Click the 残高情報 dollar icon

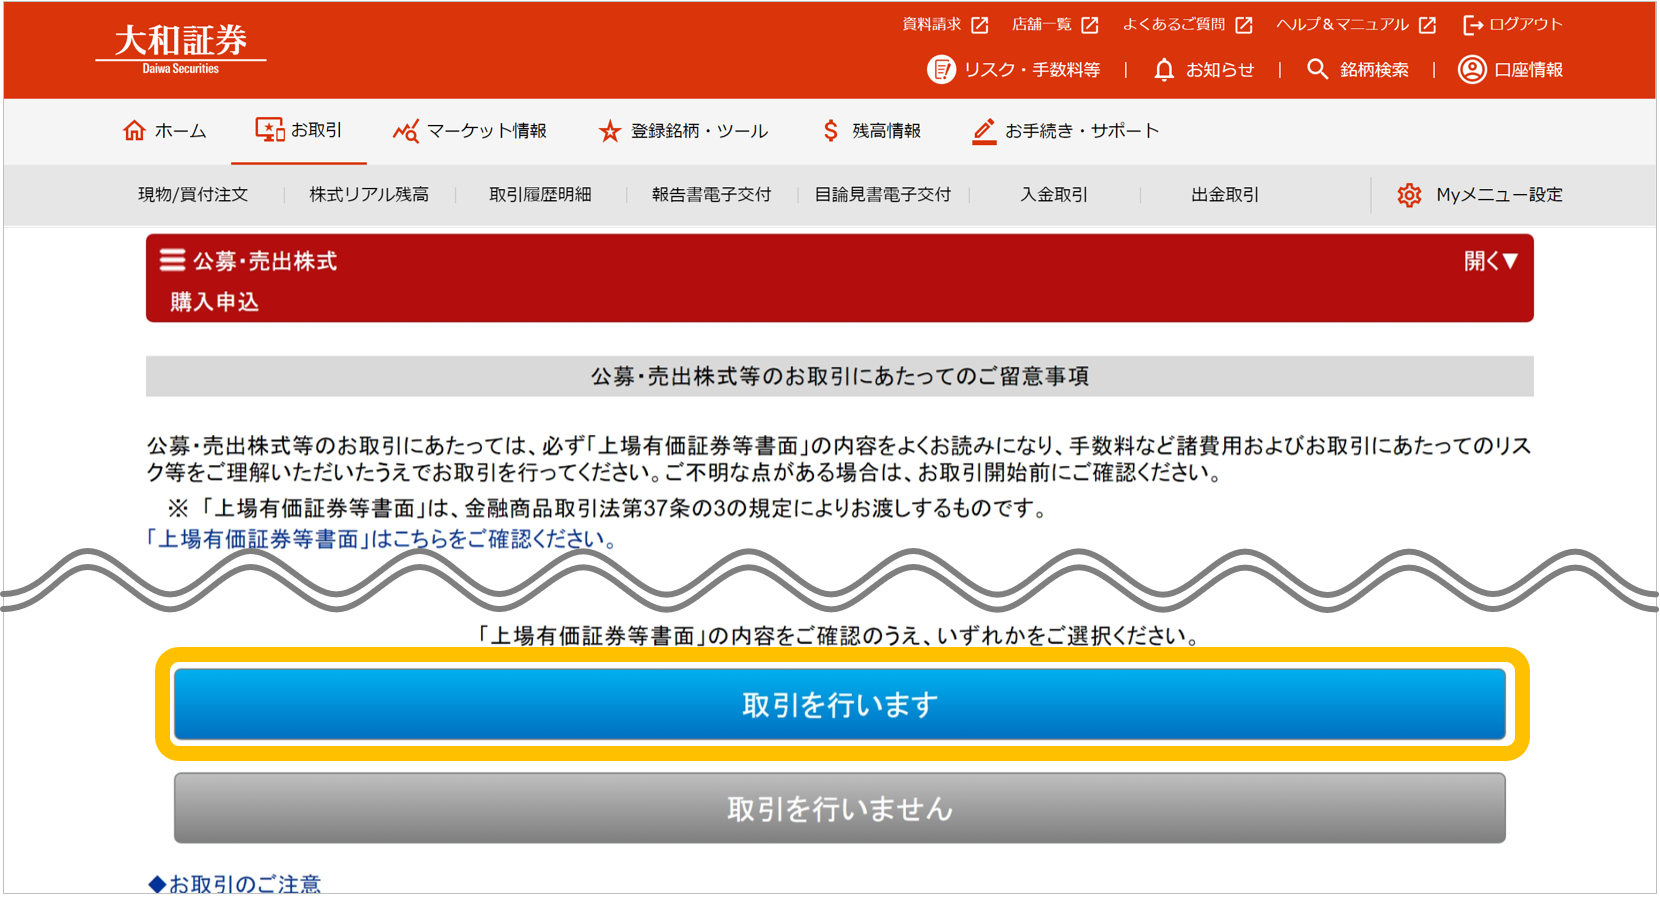(830, 130)
